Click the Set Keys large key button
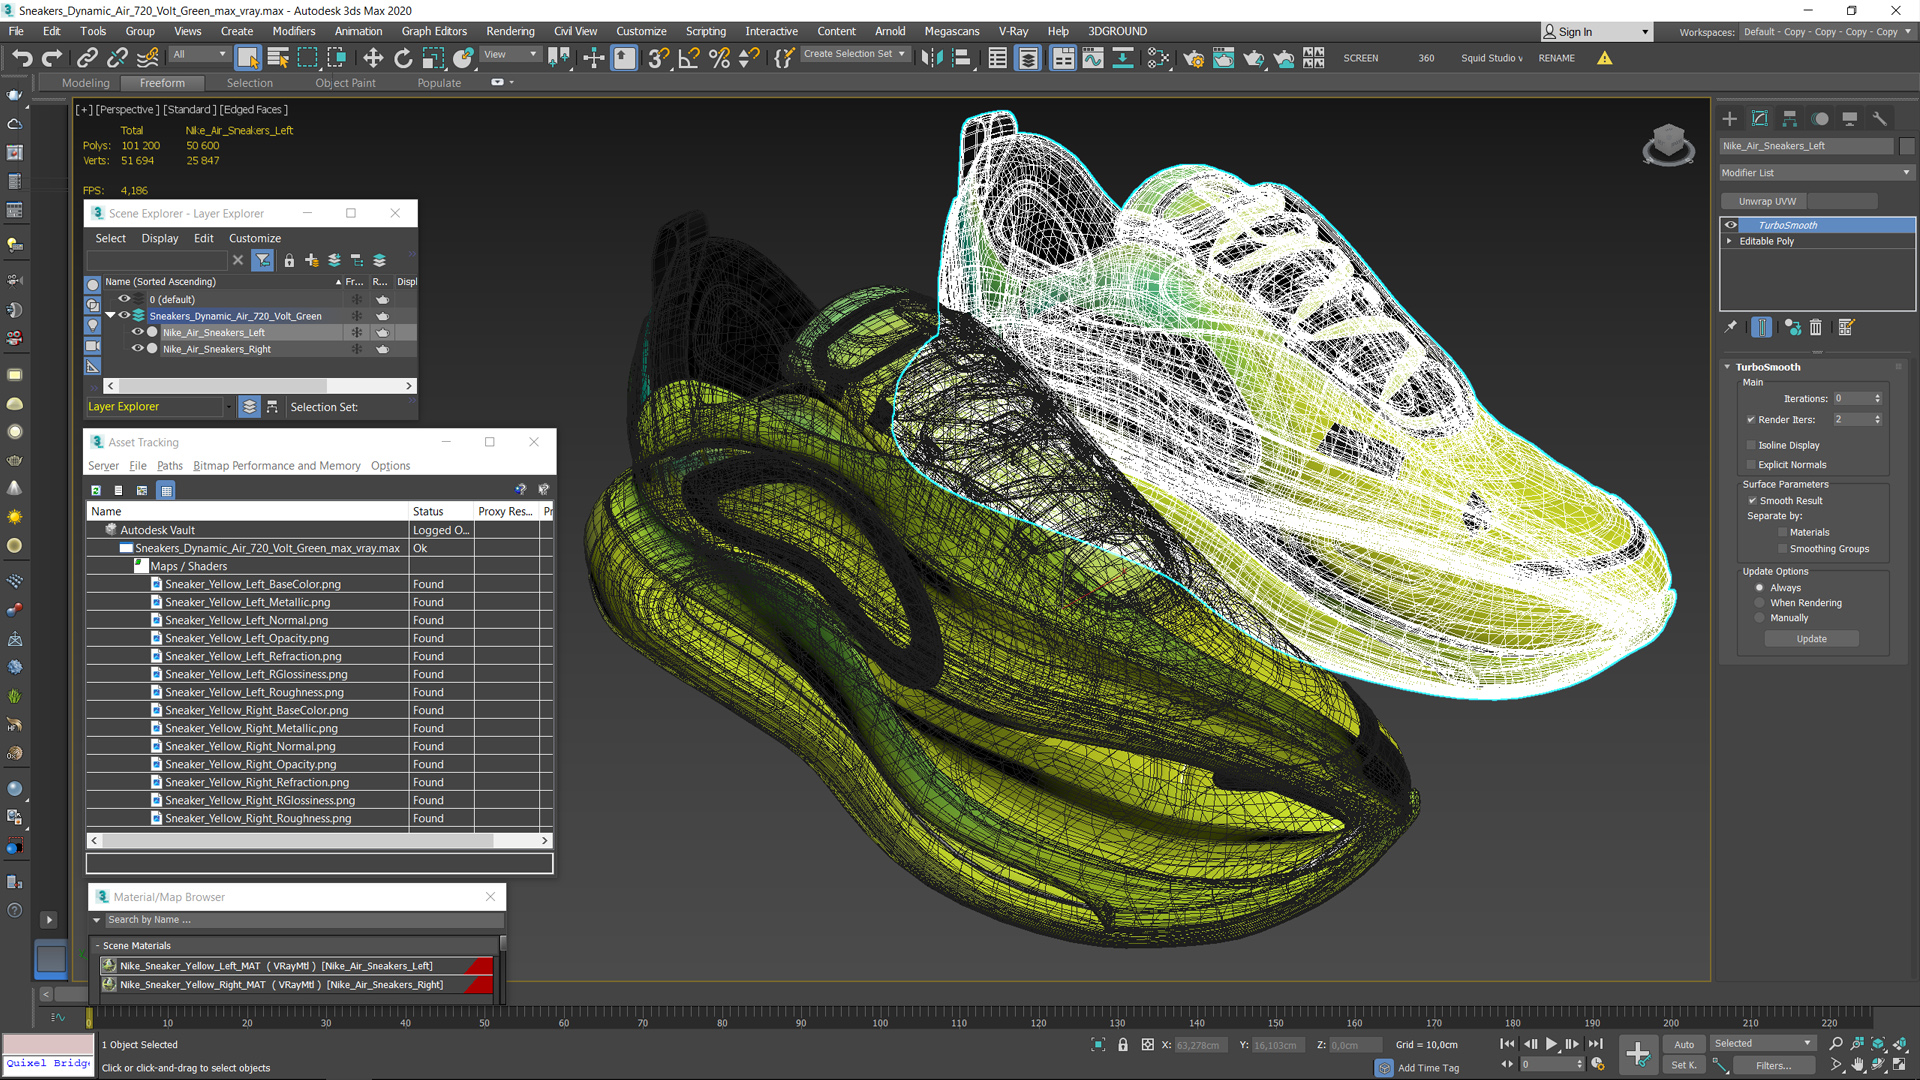 tap(1638, 1053)
